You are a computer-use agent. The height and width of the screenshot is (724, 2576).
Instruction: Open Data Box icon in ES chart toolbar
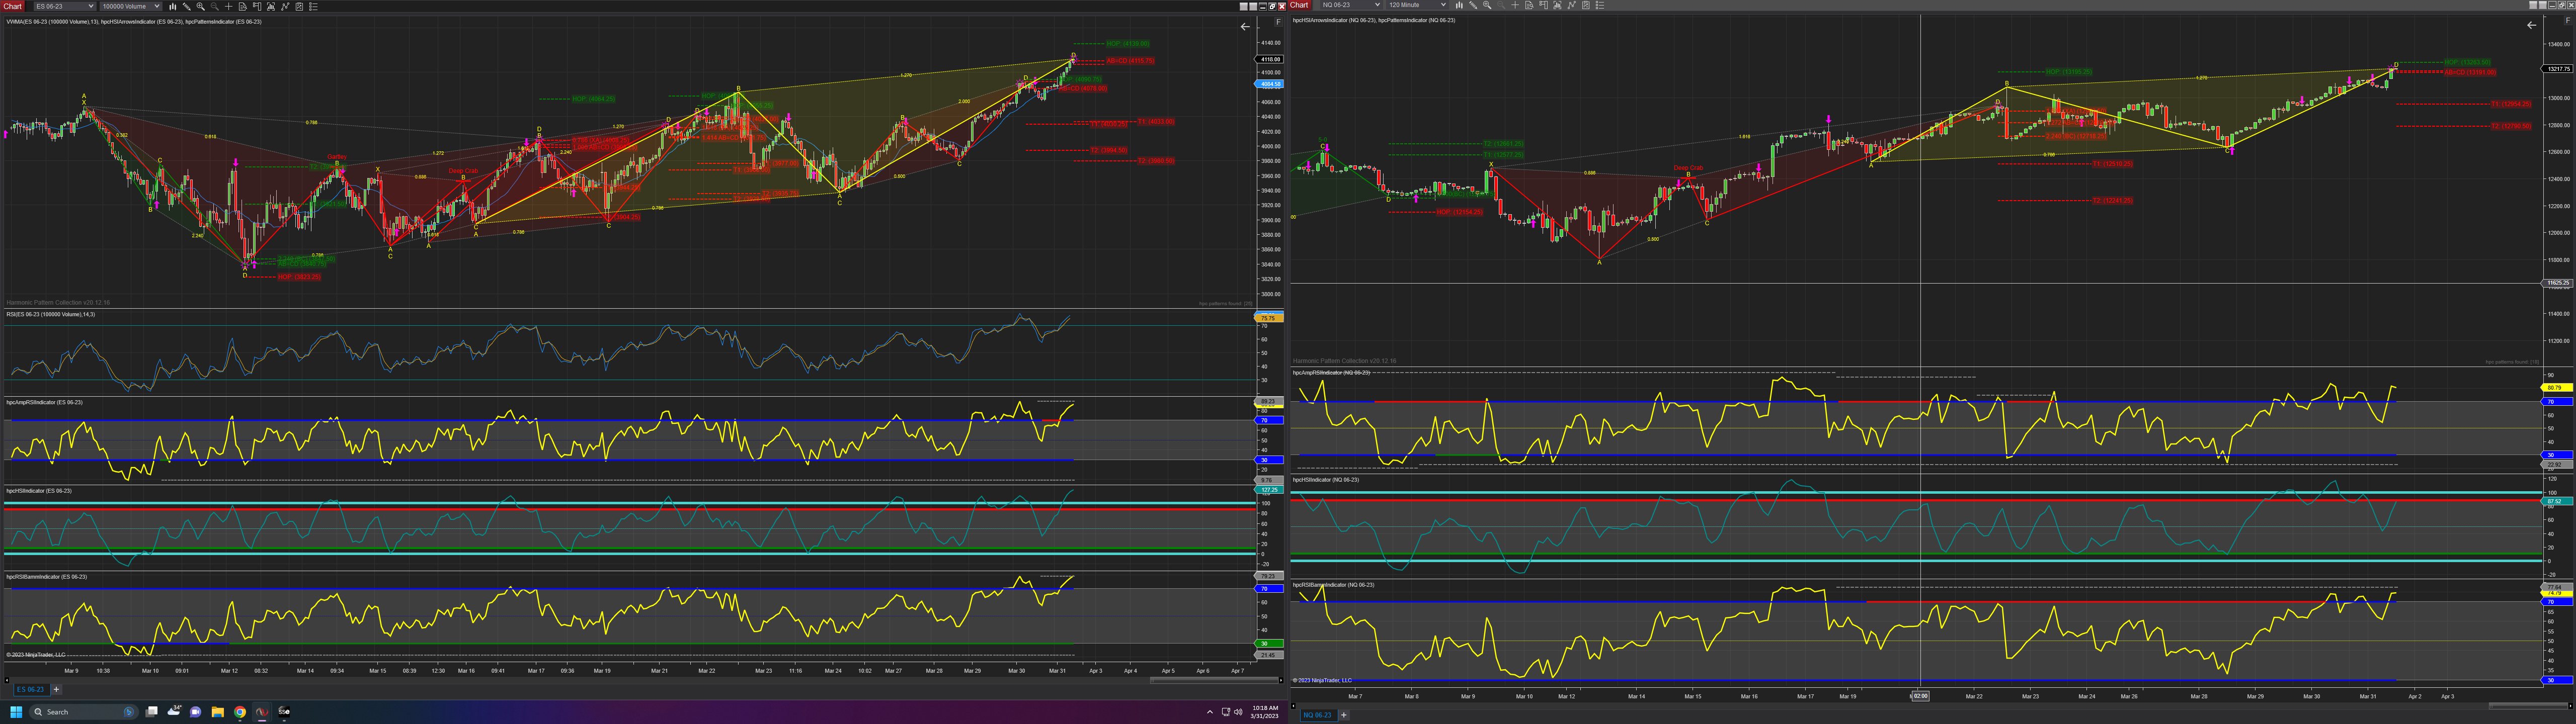point(243,6)
